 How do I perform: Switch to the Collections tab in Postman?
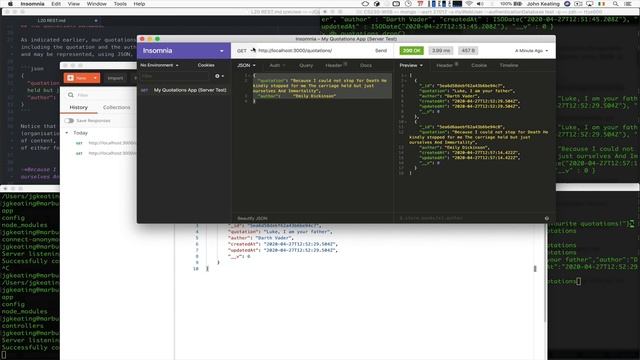point(117,107)
